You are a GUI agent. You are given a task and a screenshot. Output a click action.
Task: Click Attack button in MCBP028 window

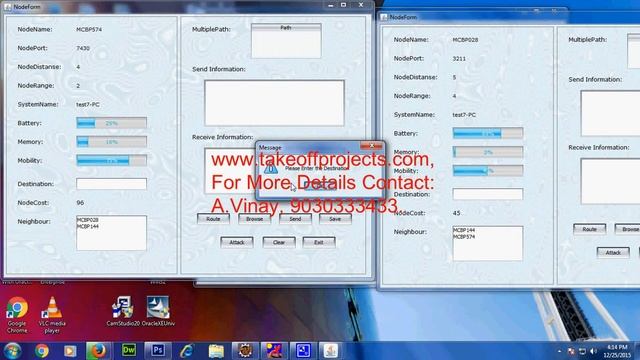(x=613, y=253)
